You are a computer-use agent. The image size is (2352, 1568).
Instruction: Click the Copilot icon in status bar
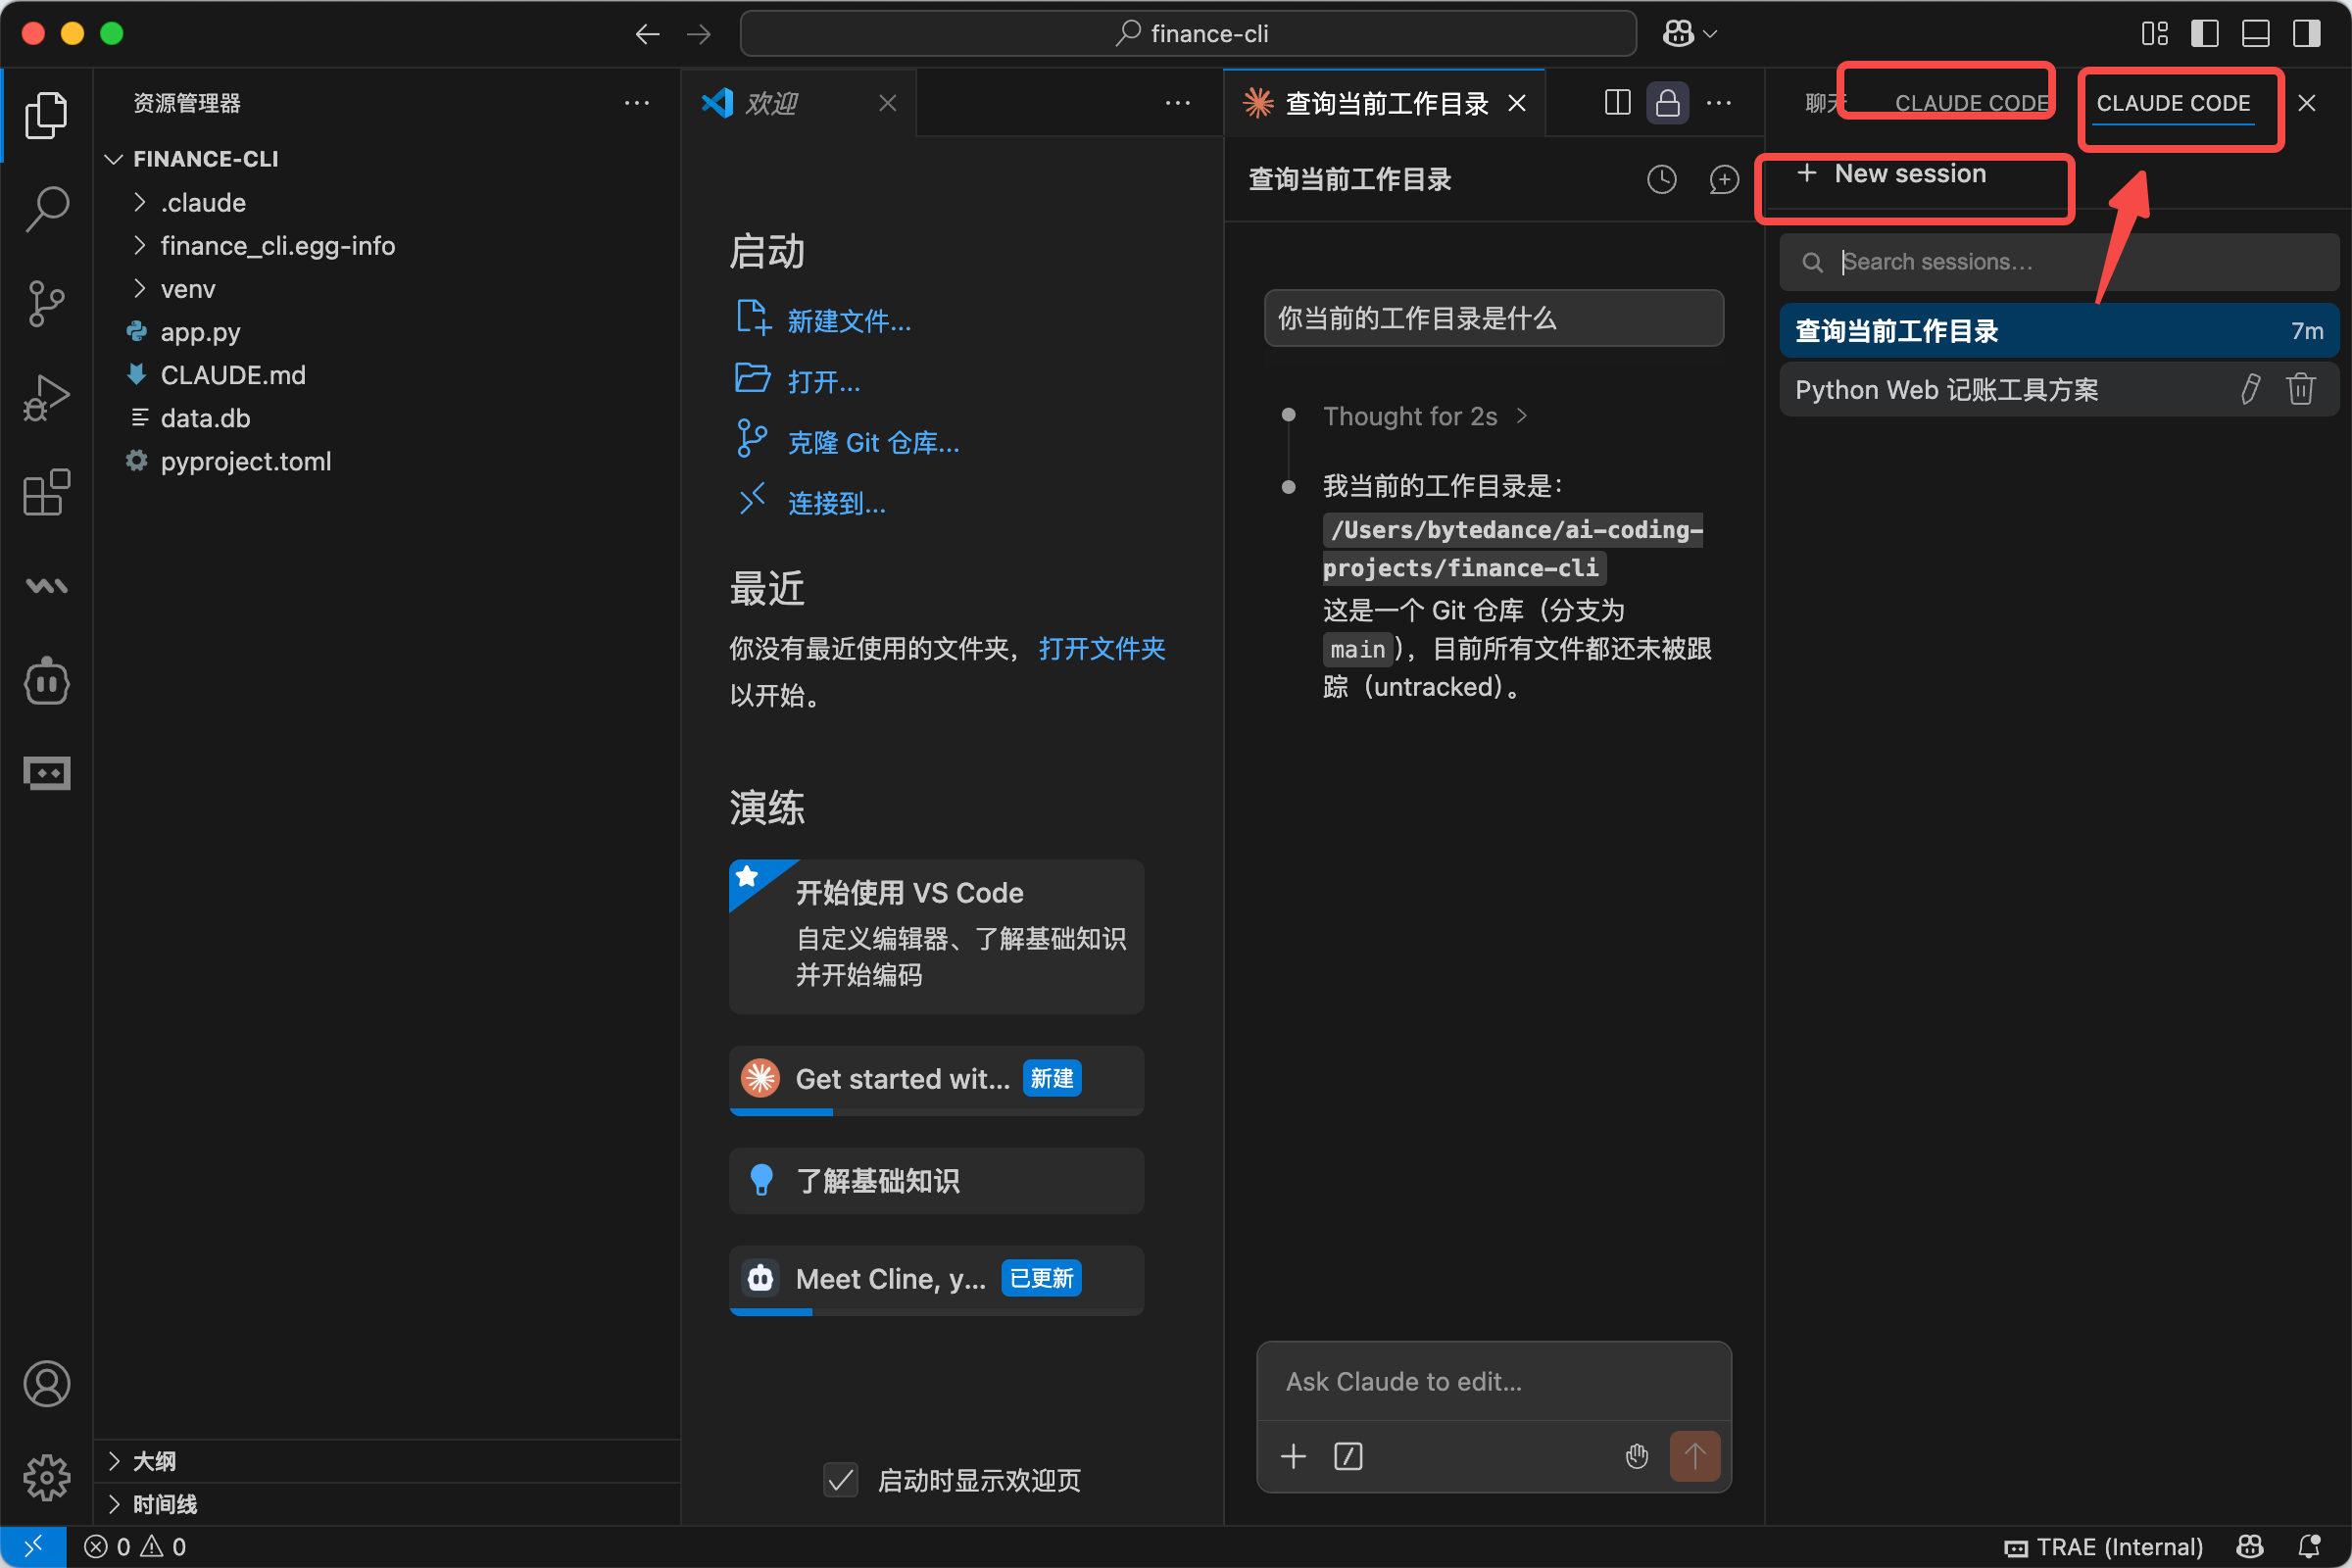pos(2250,1546)
